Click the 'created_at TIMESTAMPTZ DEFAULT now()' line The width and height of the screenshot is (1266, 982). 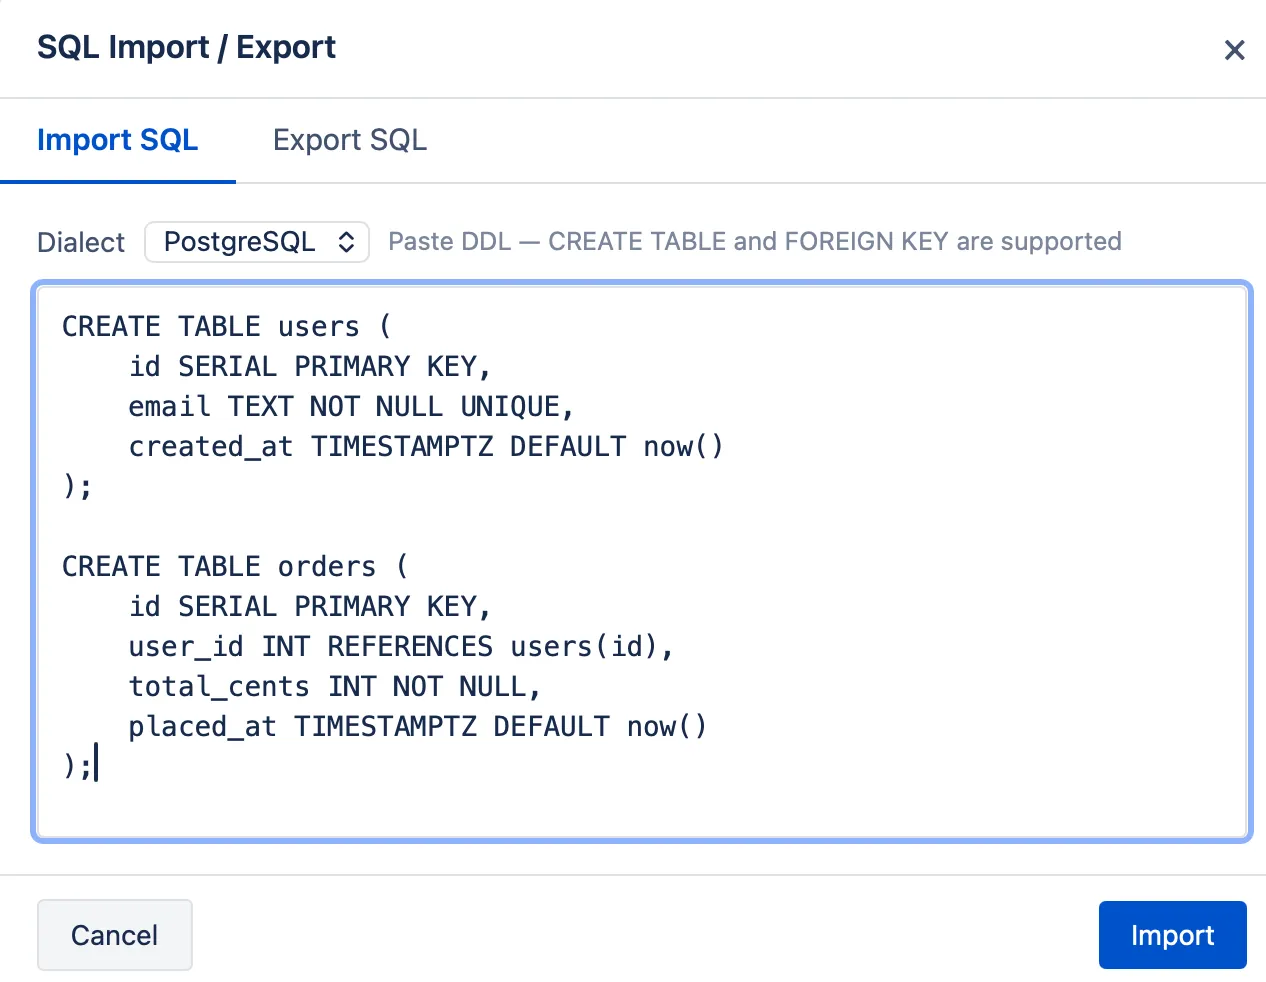tap(426, 446)
